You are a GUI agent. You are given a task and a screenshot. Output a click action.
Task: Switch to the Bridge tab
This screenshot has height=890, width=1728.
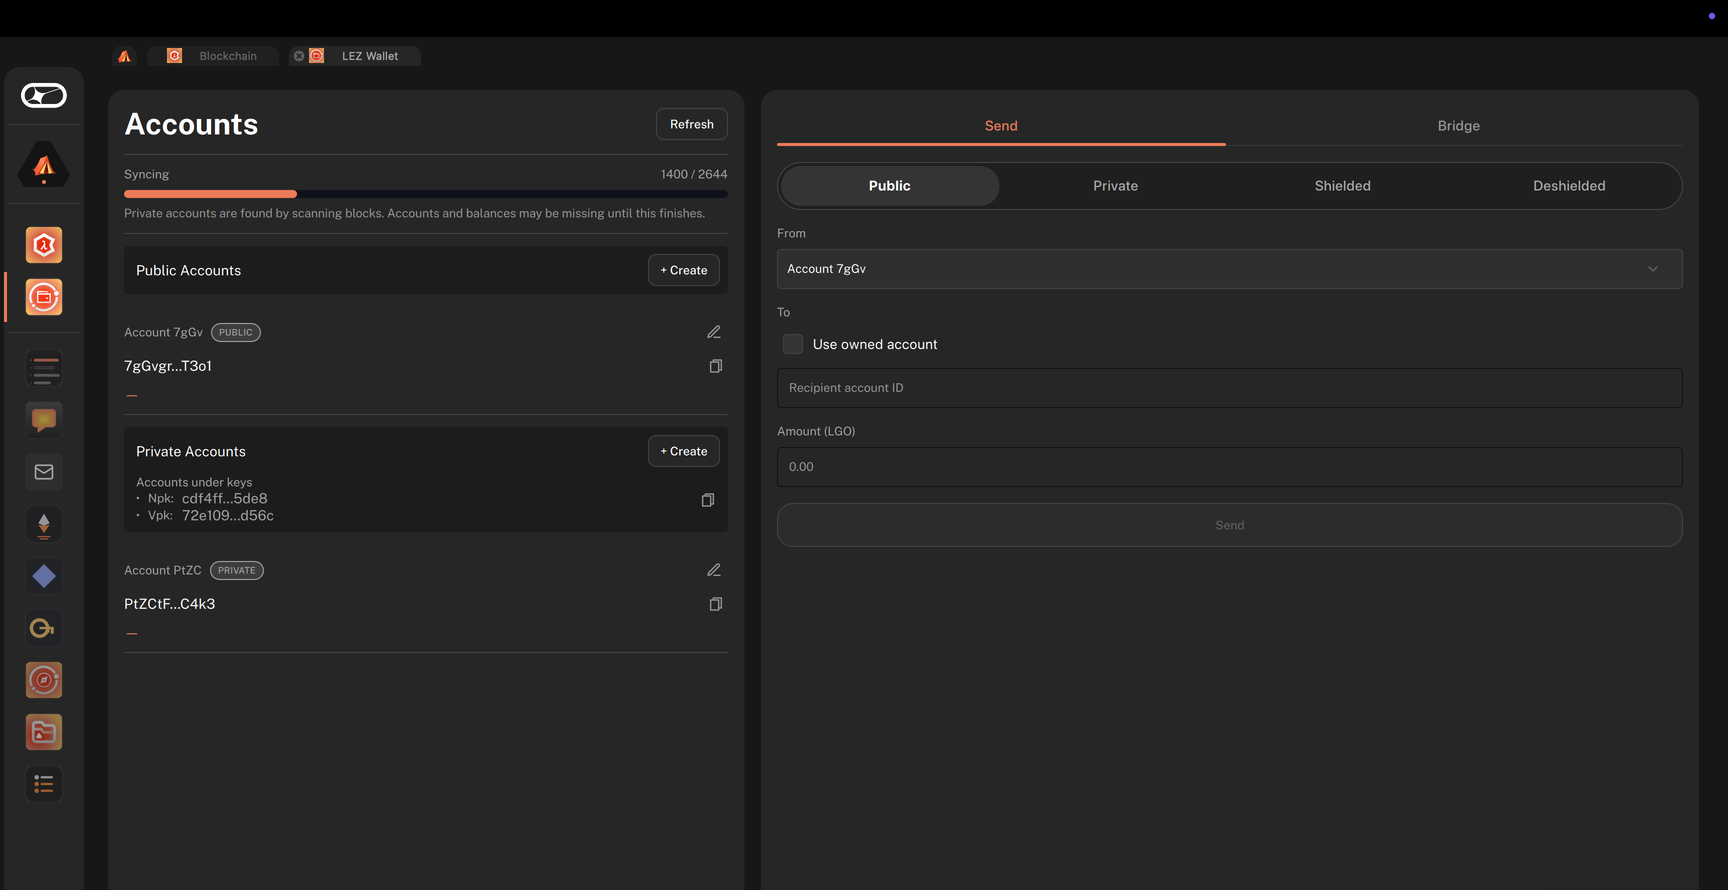[1458, 126]
